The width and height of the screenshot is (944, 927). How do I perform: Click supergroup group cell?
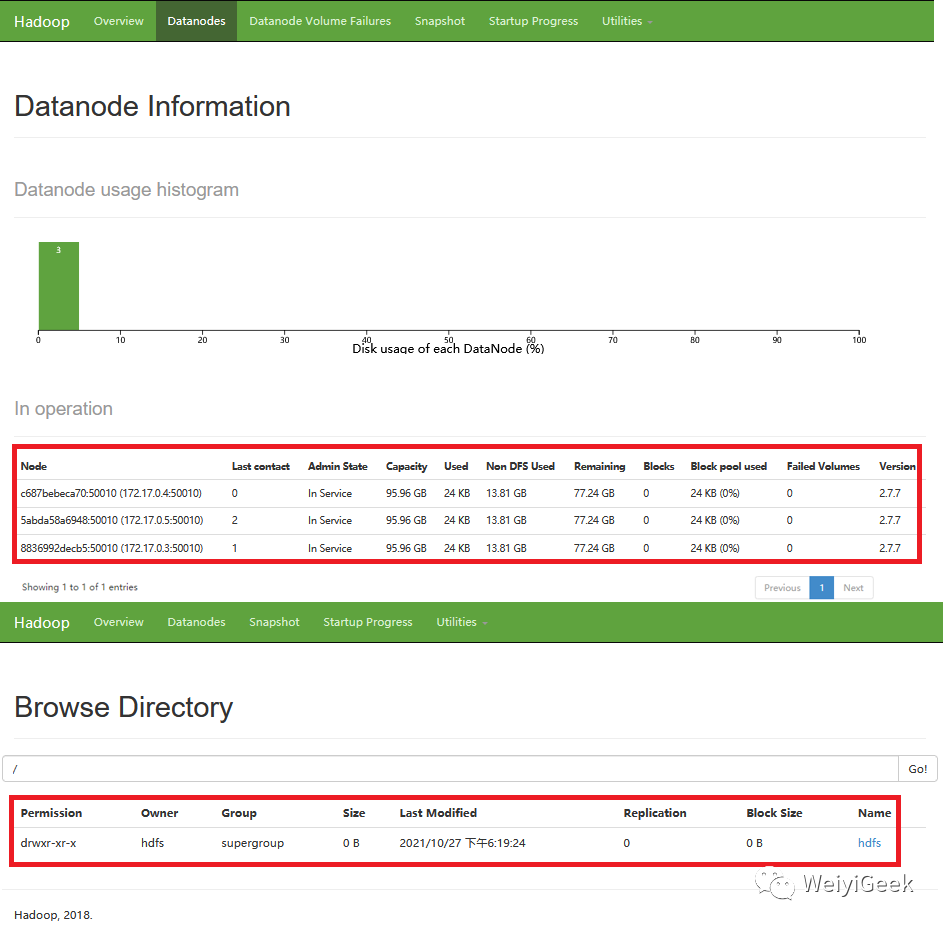pyautogui.click(x=252, y=843)
